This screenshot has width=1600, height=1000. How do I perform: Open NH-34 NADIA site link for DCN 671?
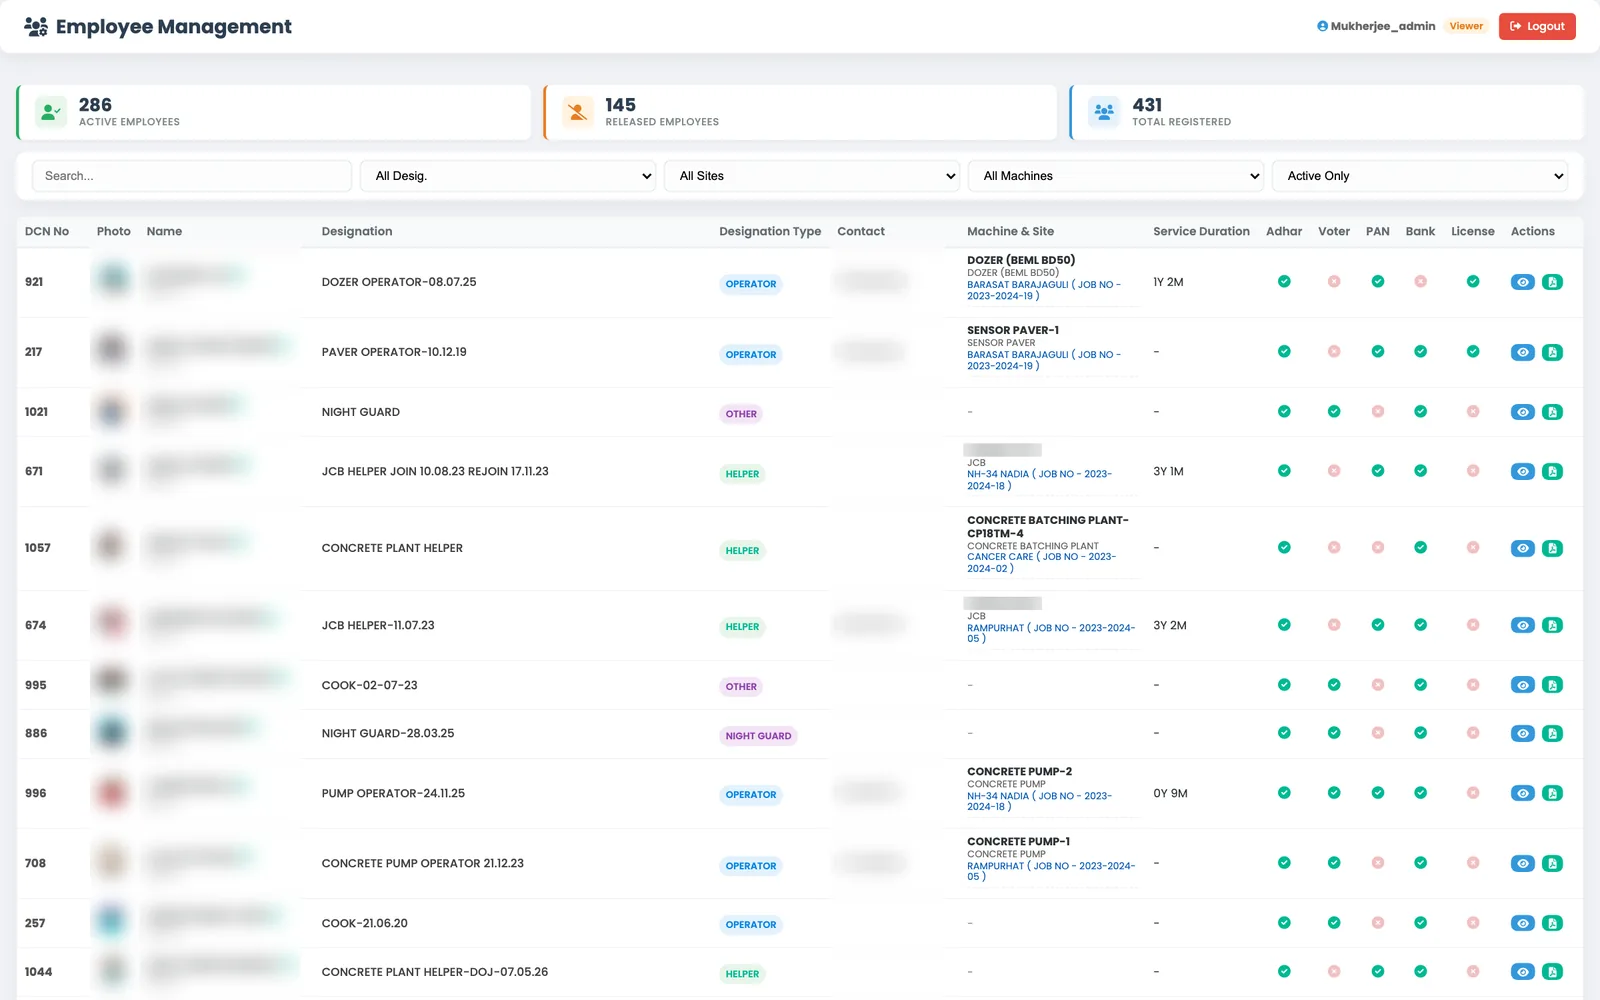tap(1039, 480)
